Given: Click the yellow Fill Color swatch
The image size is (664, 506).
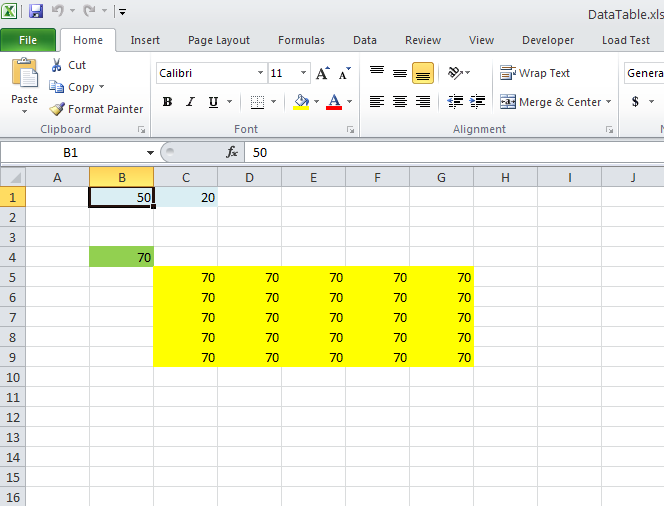Looking at the screenshot, I should (301, 102).
